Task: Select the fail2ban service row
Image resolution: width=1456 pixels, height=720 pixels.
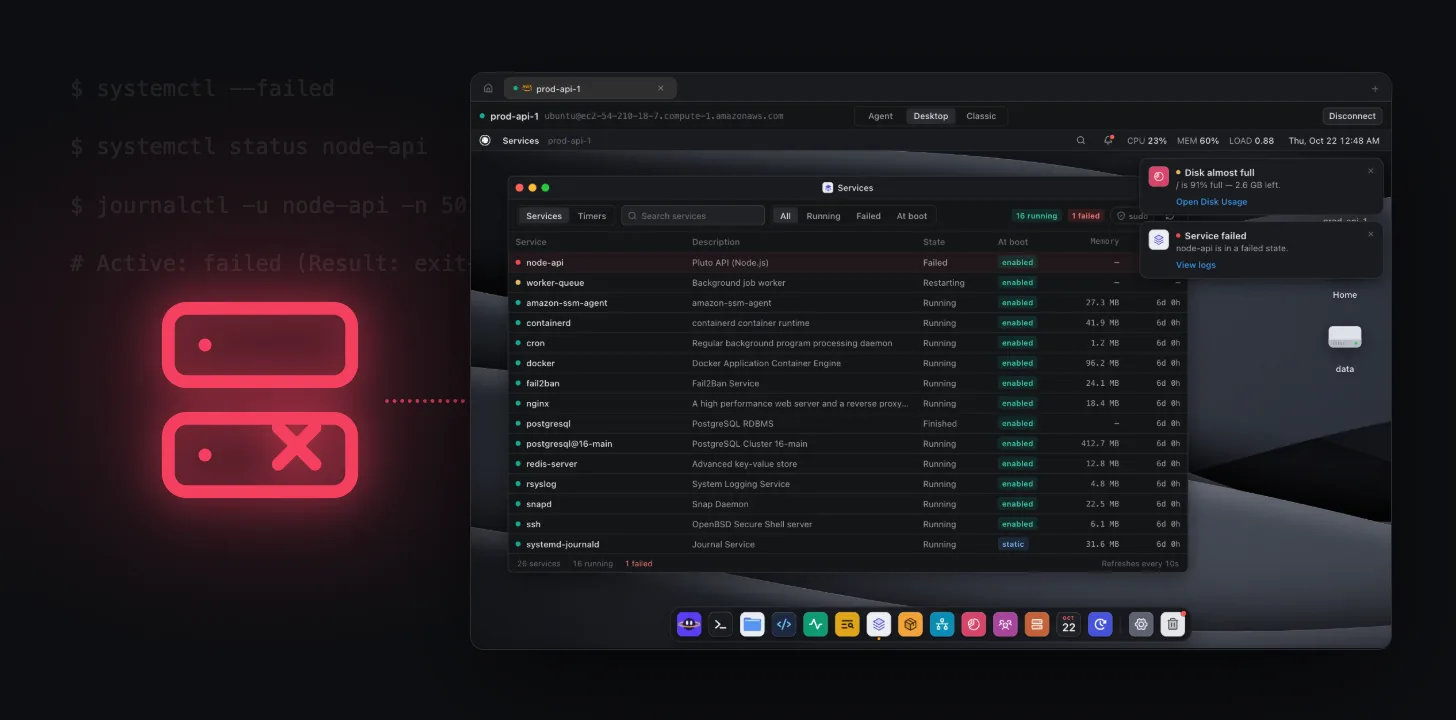Action: tap(847, 383)
